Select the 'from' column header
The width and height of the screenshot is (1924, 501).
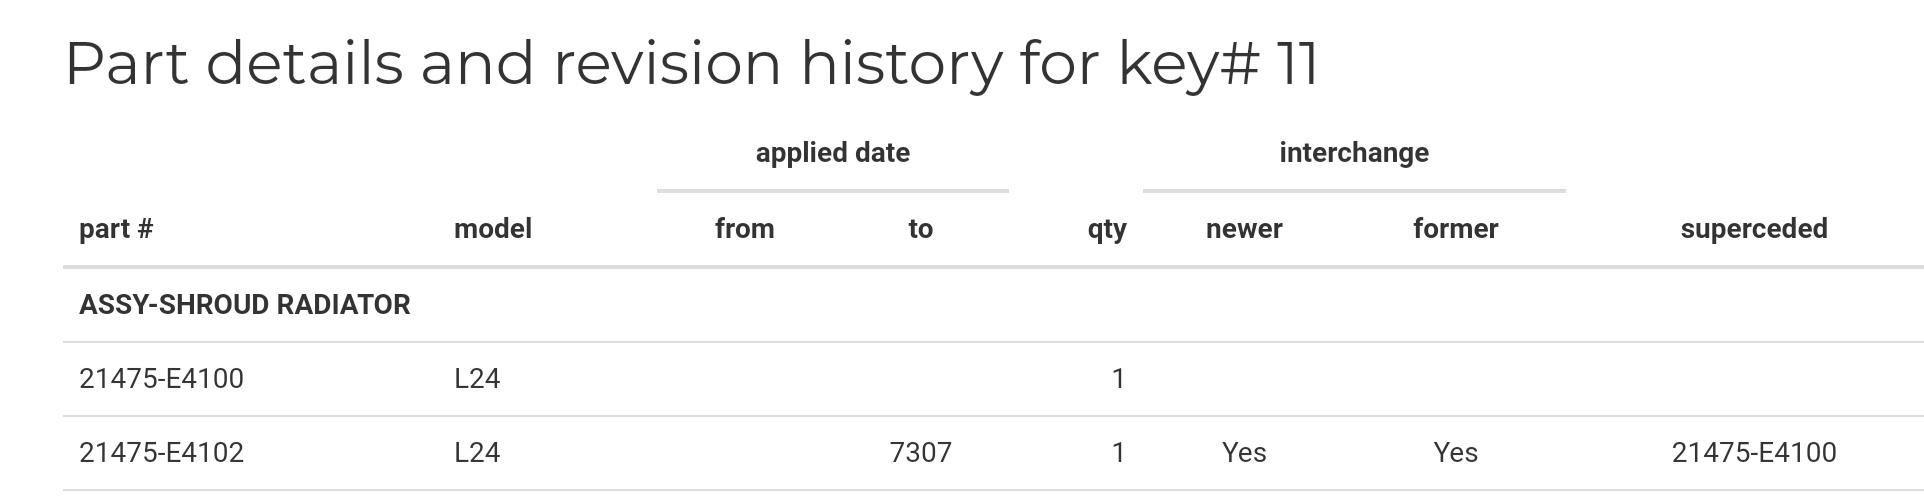(745, 229)
